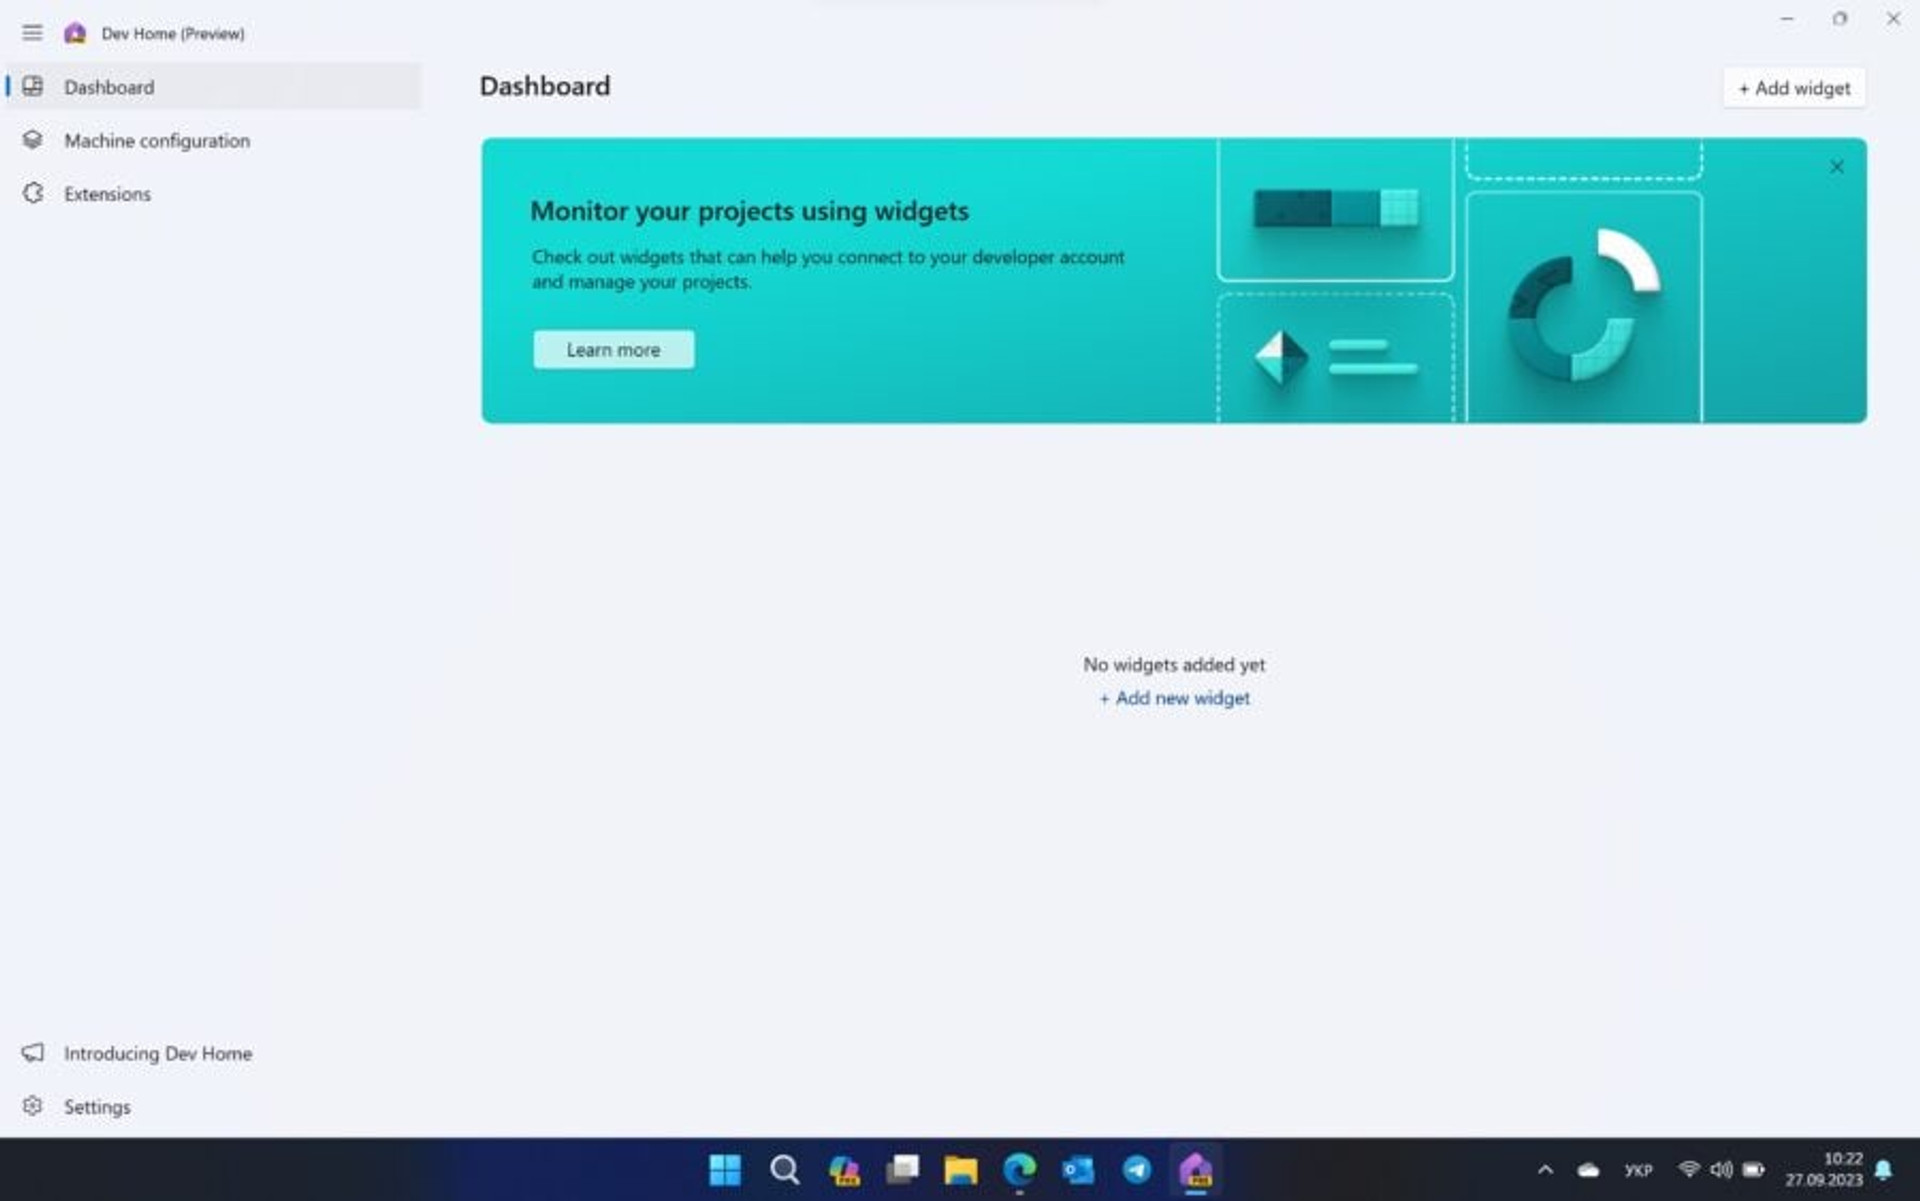The width and height of the screenshot is (1920, 1201).
Task: Open Wi-Fi network tray icon
Action: point(1688,1169)
